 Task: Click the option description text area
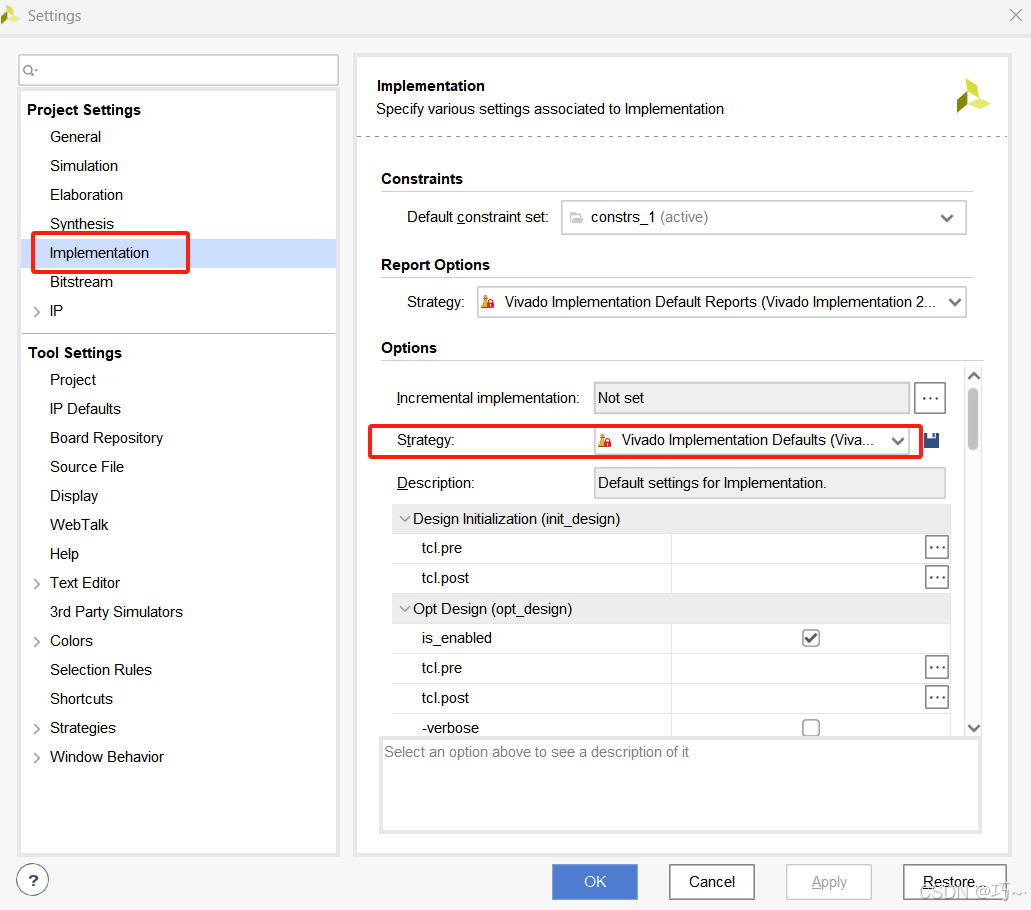tap(681, 786)
